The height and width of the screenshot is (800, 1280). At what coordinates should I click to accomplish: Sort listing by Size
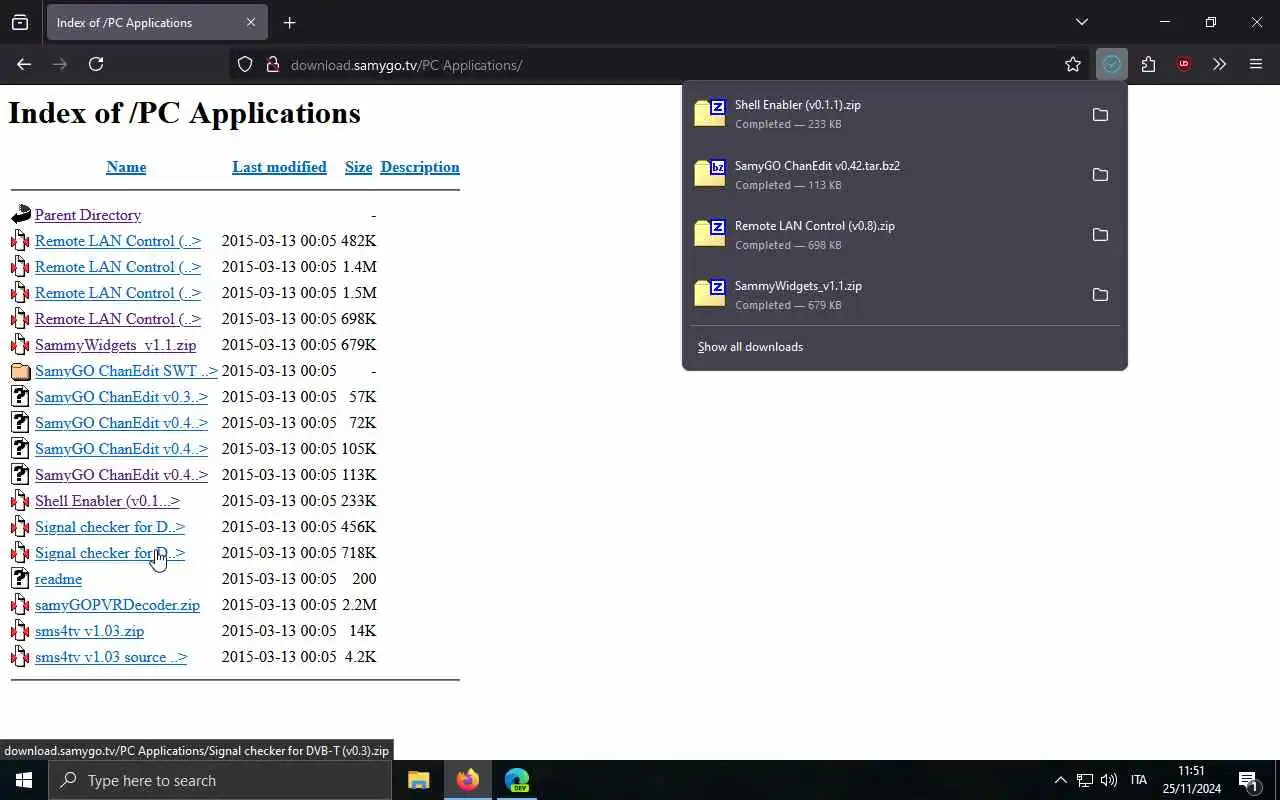[358, 167]
